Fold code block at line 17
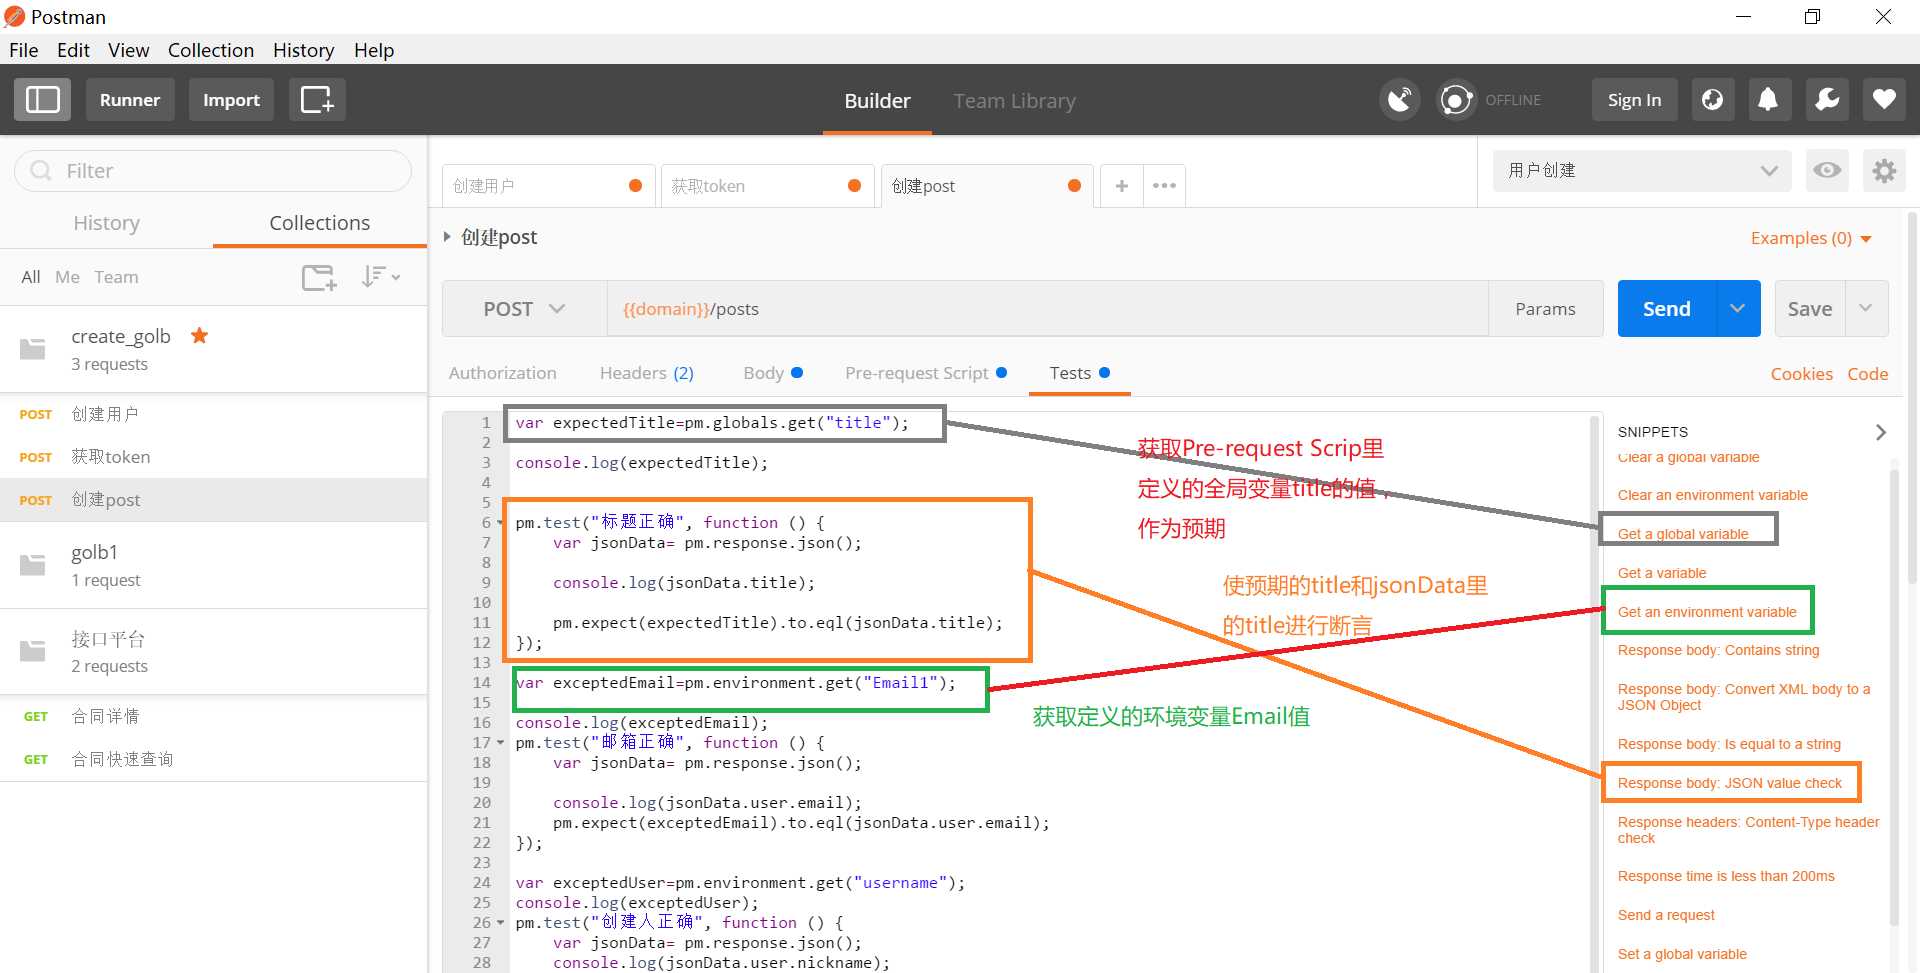1920x973 pixels. pyautogui.click(x=501, y=743)
